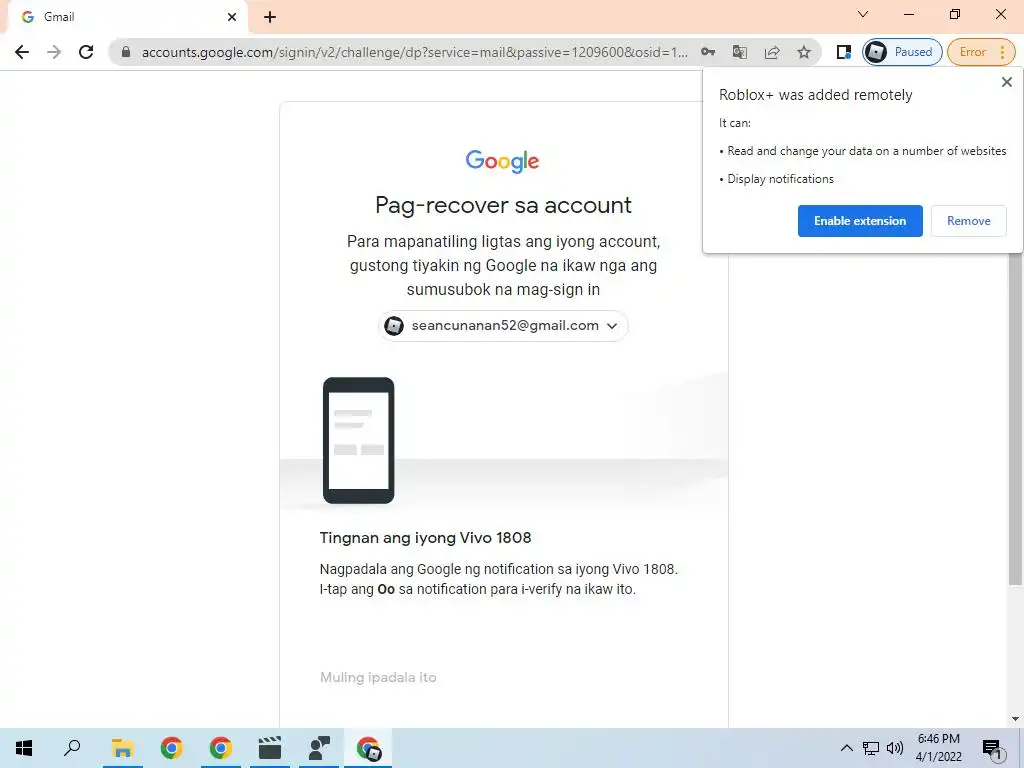Screen dimensions: 1024x768
Task: Go back to the previous page
Action: pos(22,52)
